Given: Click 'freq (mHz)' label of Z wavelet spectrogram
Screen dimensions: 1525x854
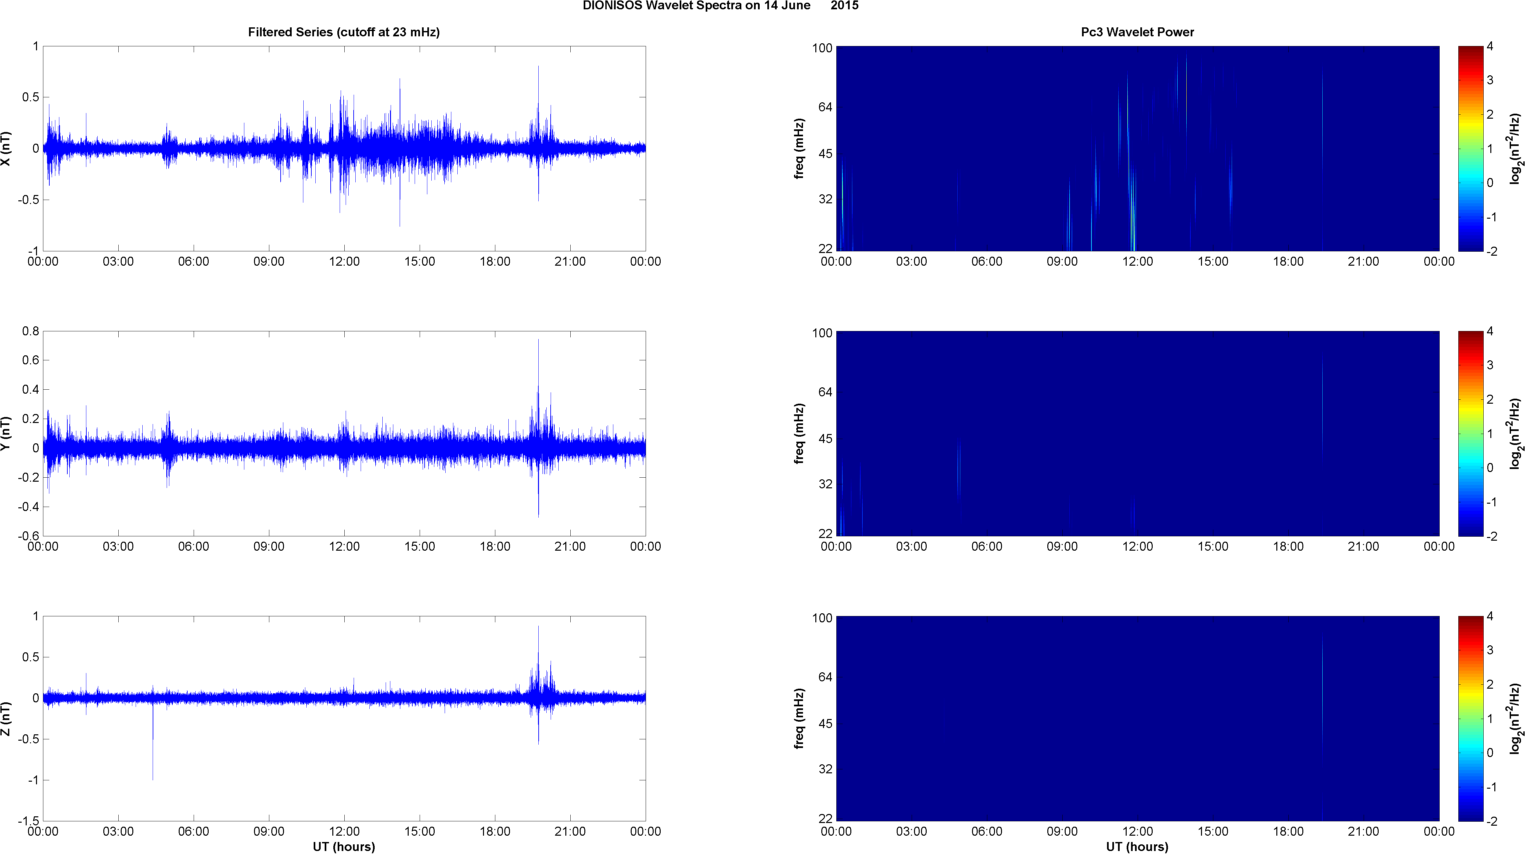Looking at the screenshot, I should click(x=800, y=719).
